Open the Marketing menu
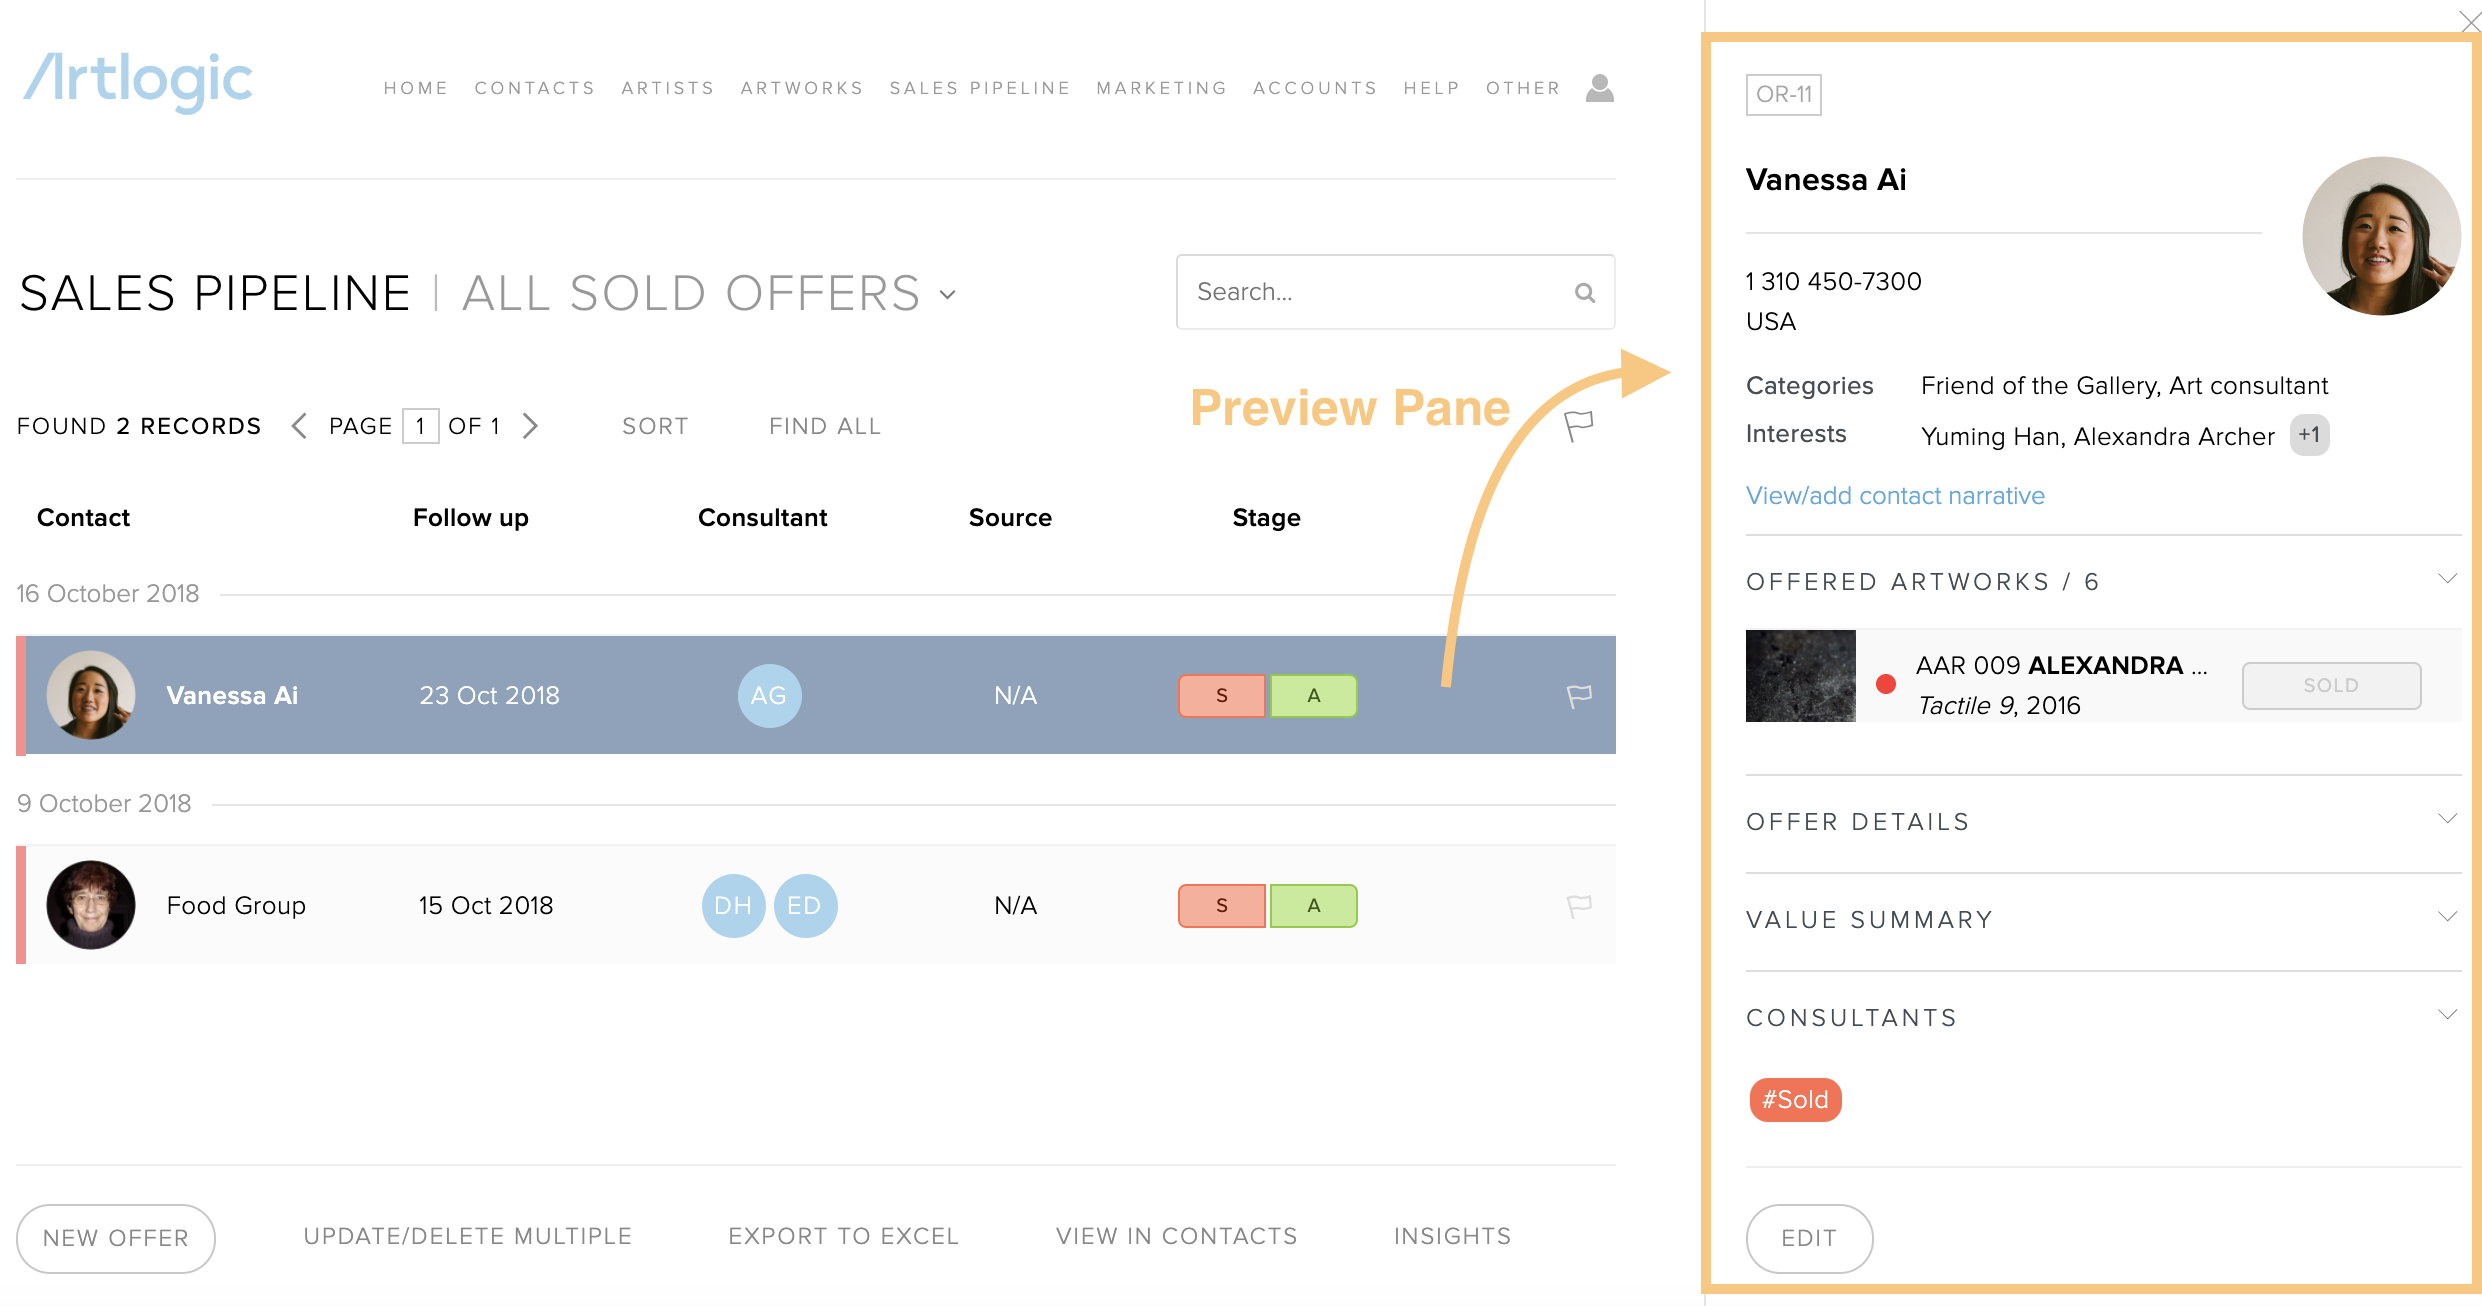Viewport: 2482px width, 1306px height. [1162, 88]
